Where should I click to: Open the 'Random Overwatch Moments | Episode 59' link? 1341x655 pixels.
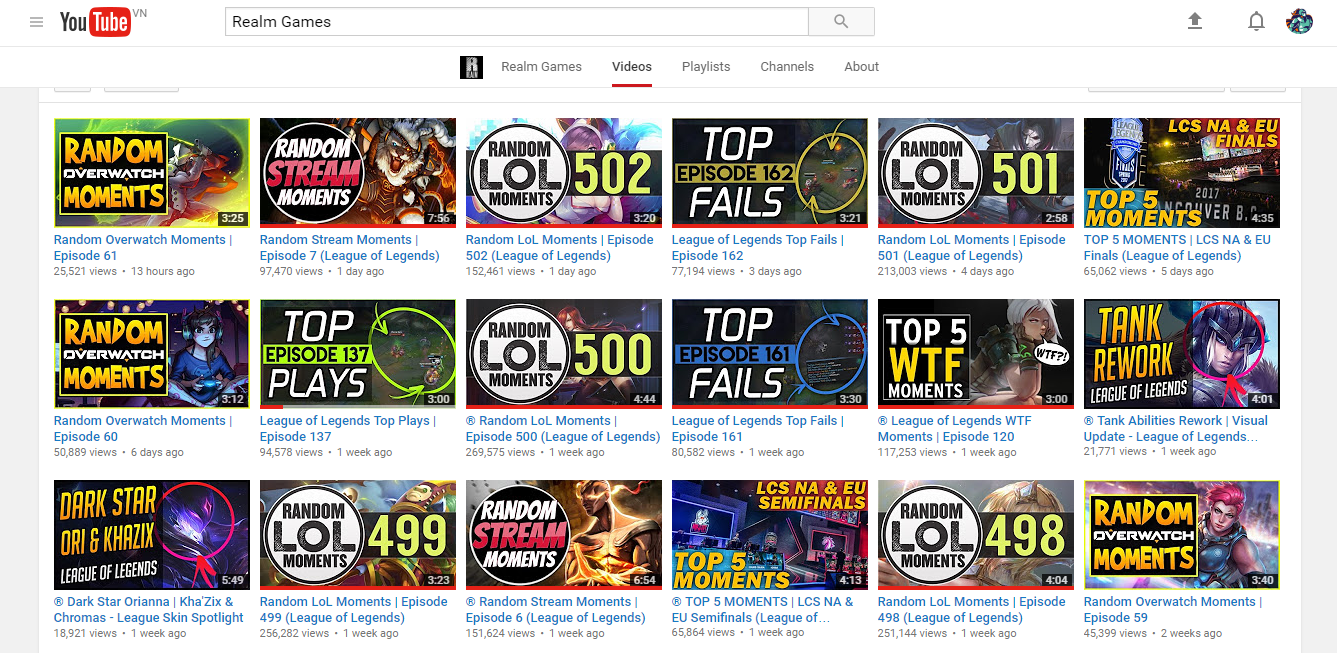1173,610
